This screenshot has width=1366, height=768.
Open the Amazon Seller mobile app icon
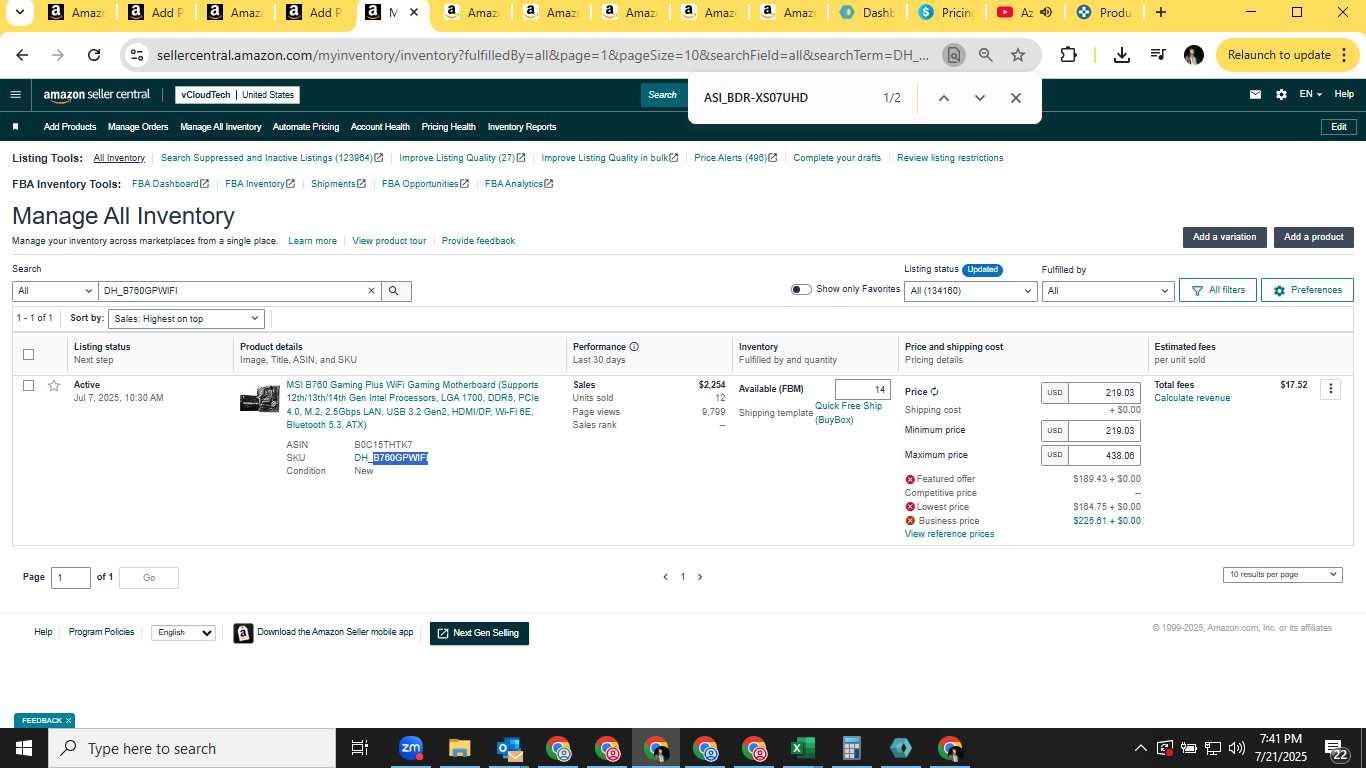click(243, 633)
